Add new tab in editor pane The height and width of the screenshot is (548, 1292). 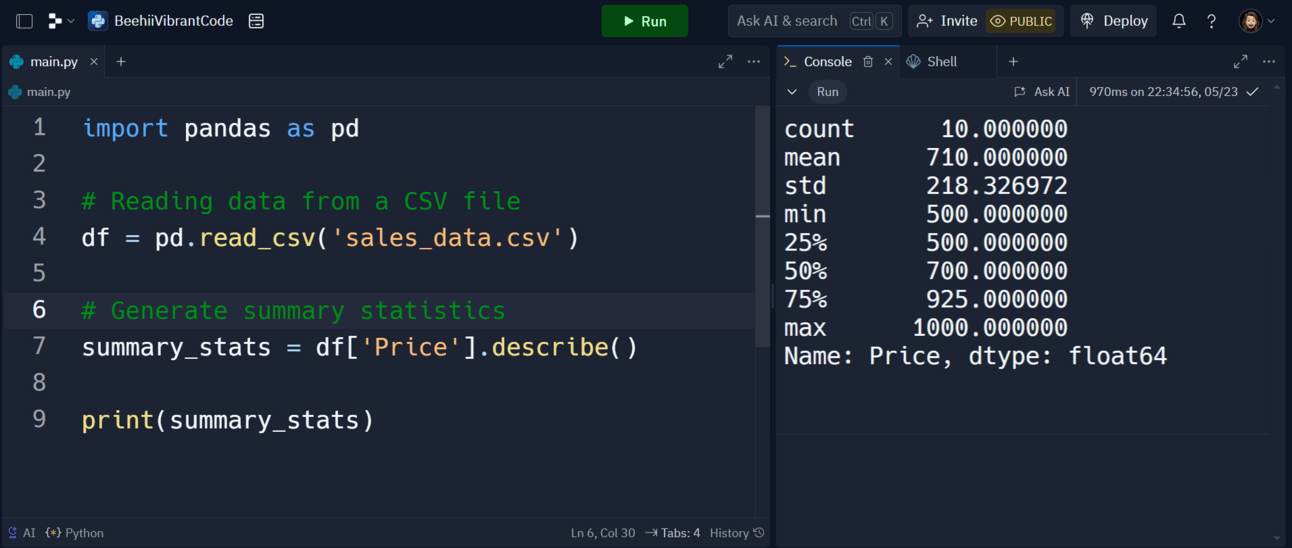(x=121, y=61)
